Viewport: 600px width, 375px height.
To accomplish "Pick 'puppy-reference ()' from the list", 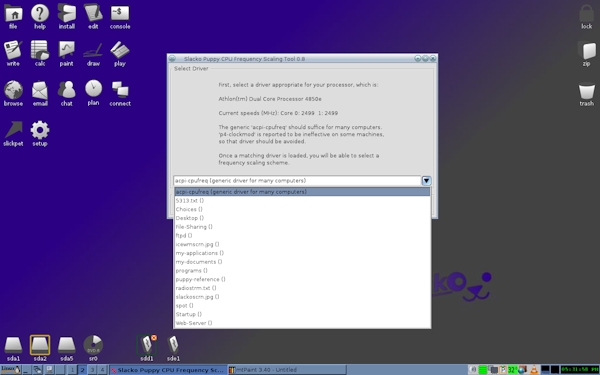I will [302, 279].
